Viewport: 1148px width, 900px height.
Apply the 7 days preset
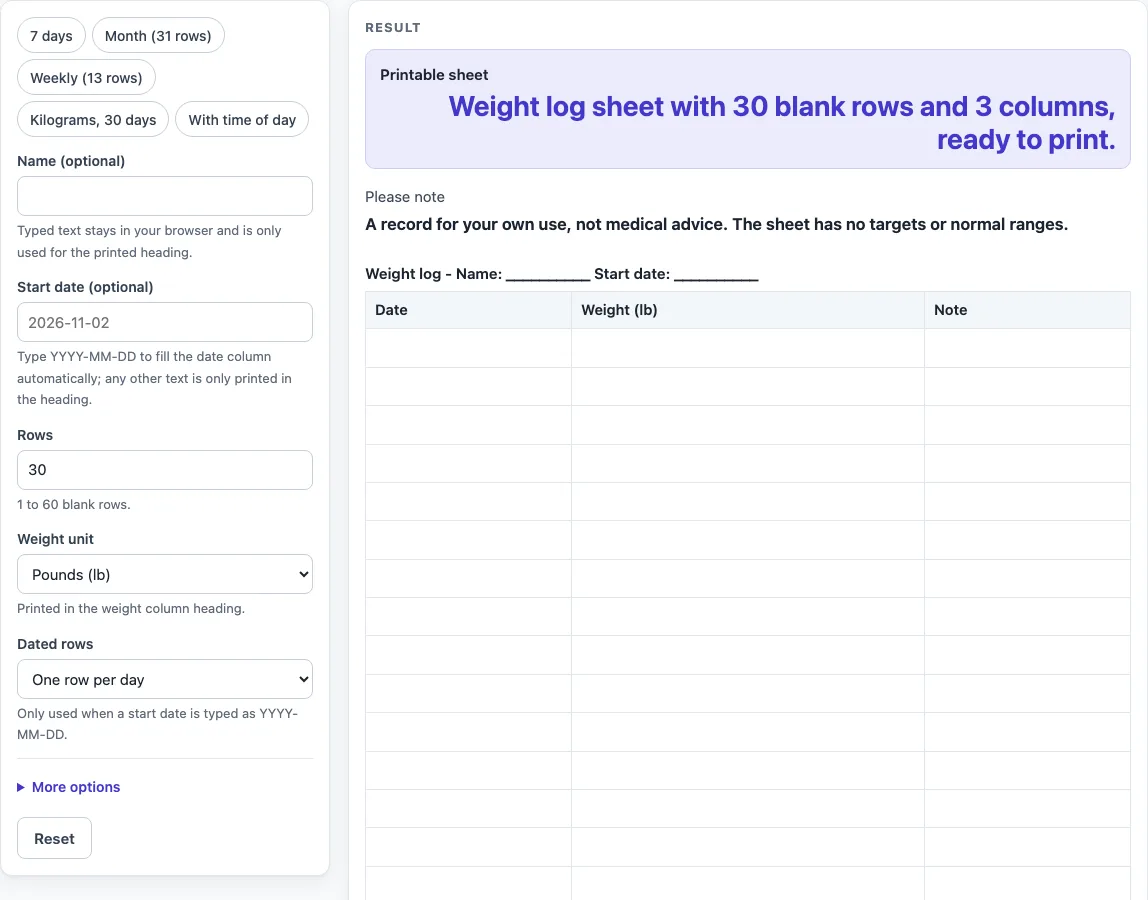(51, 36)
